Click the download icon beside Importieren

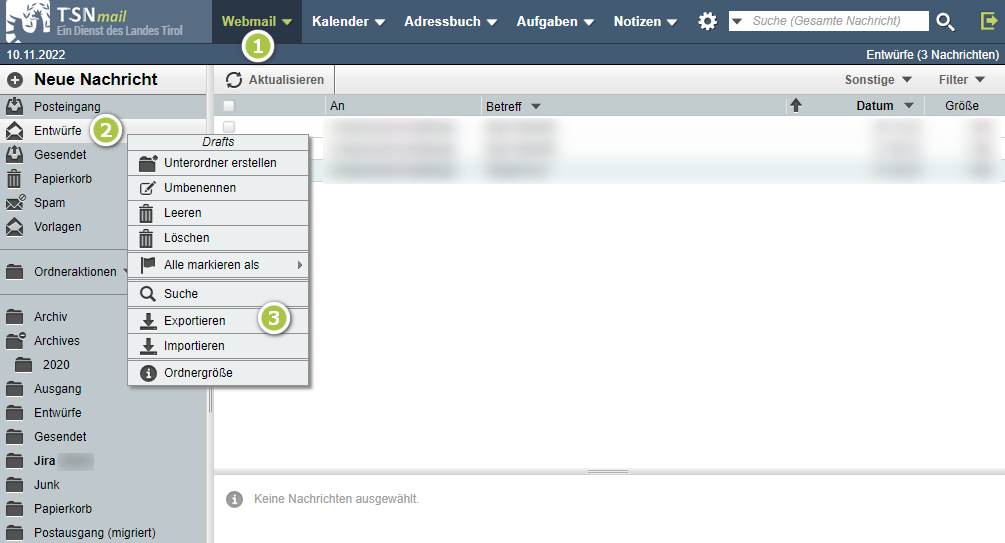point(148,346)
